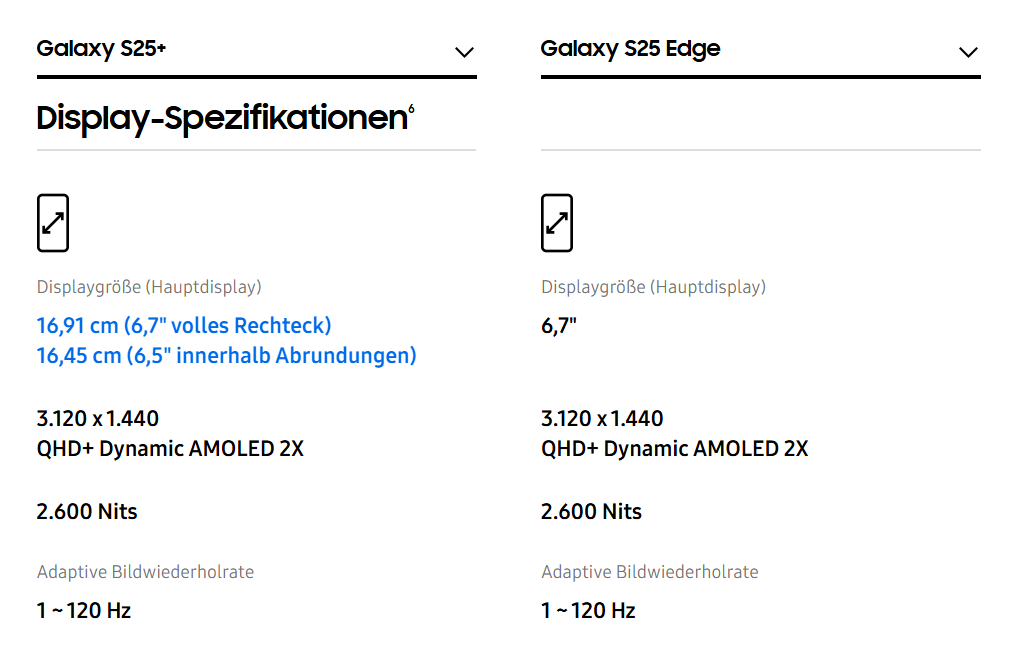
Task: Click Adaptive Bildwiederholrate label for S25 Edge
Action: click(x=649, y=572)
